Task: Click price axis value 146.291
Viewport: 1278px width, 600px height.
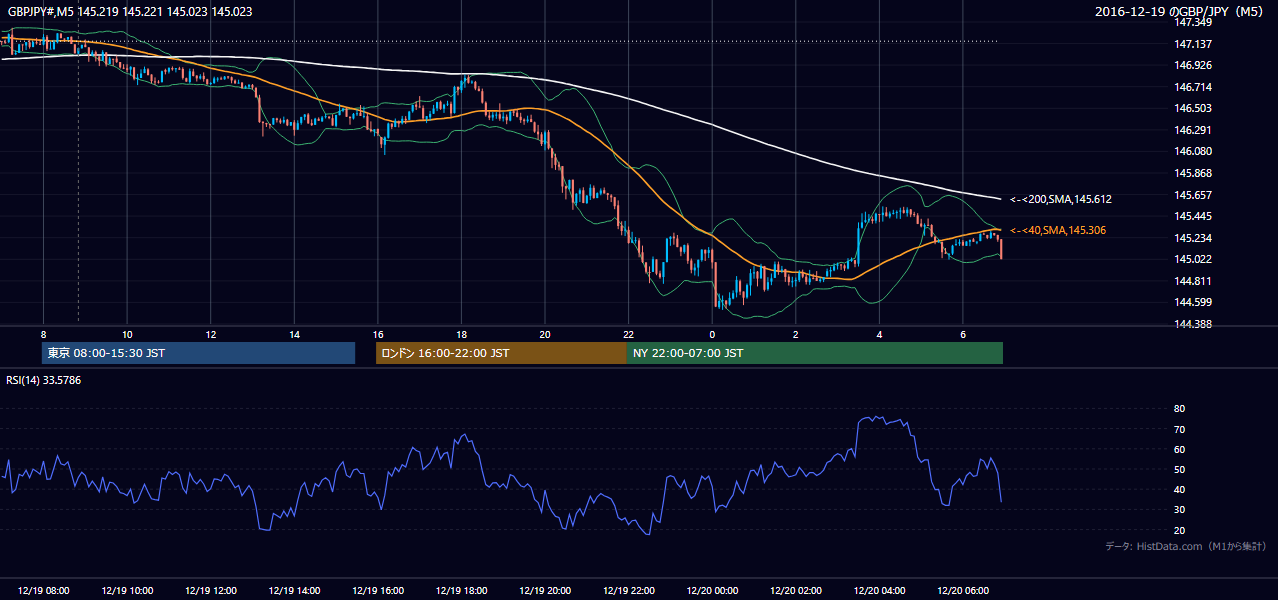Action: tap(1193, 130)
